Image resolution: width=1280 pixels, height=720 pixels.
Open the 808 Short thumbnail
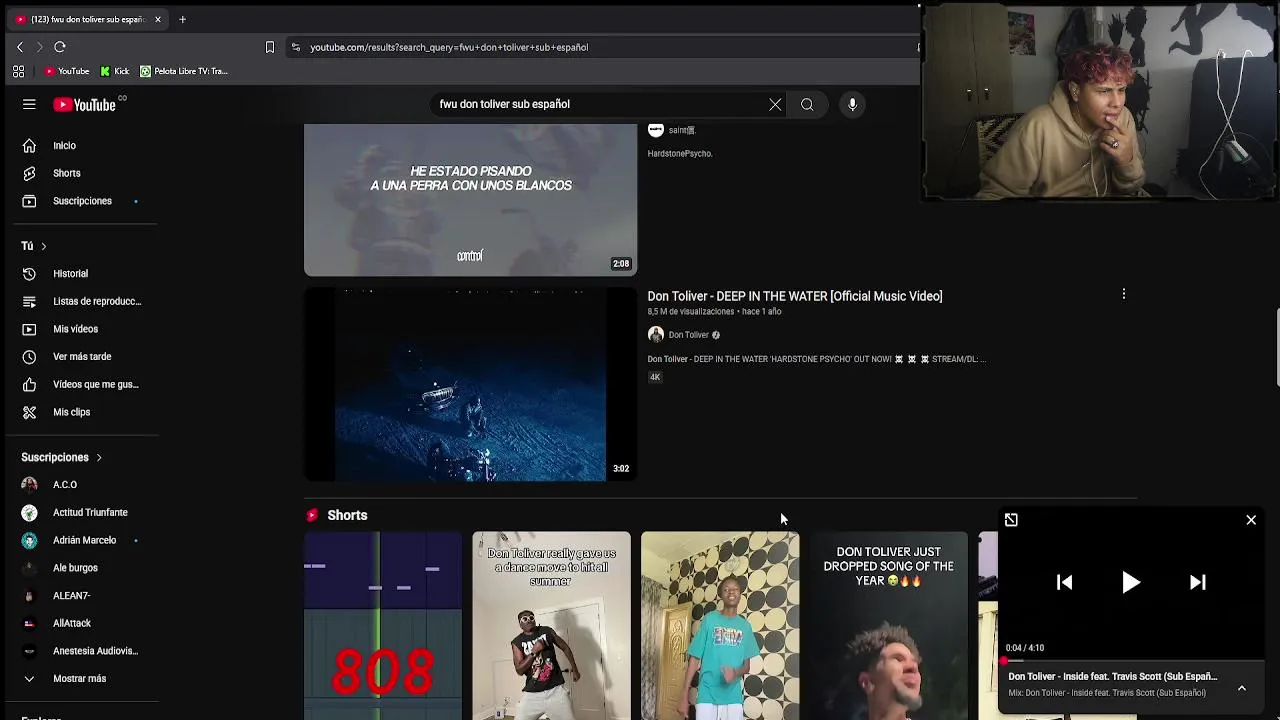point(383,626)
